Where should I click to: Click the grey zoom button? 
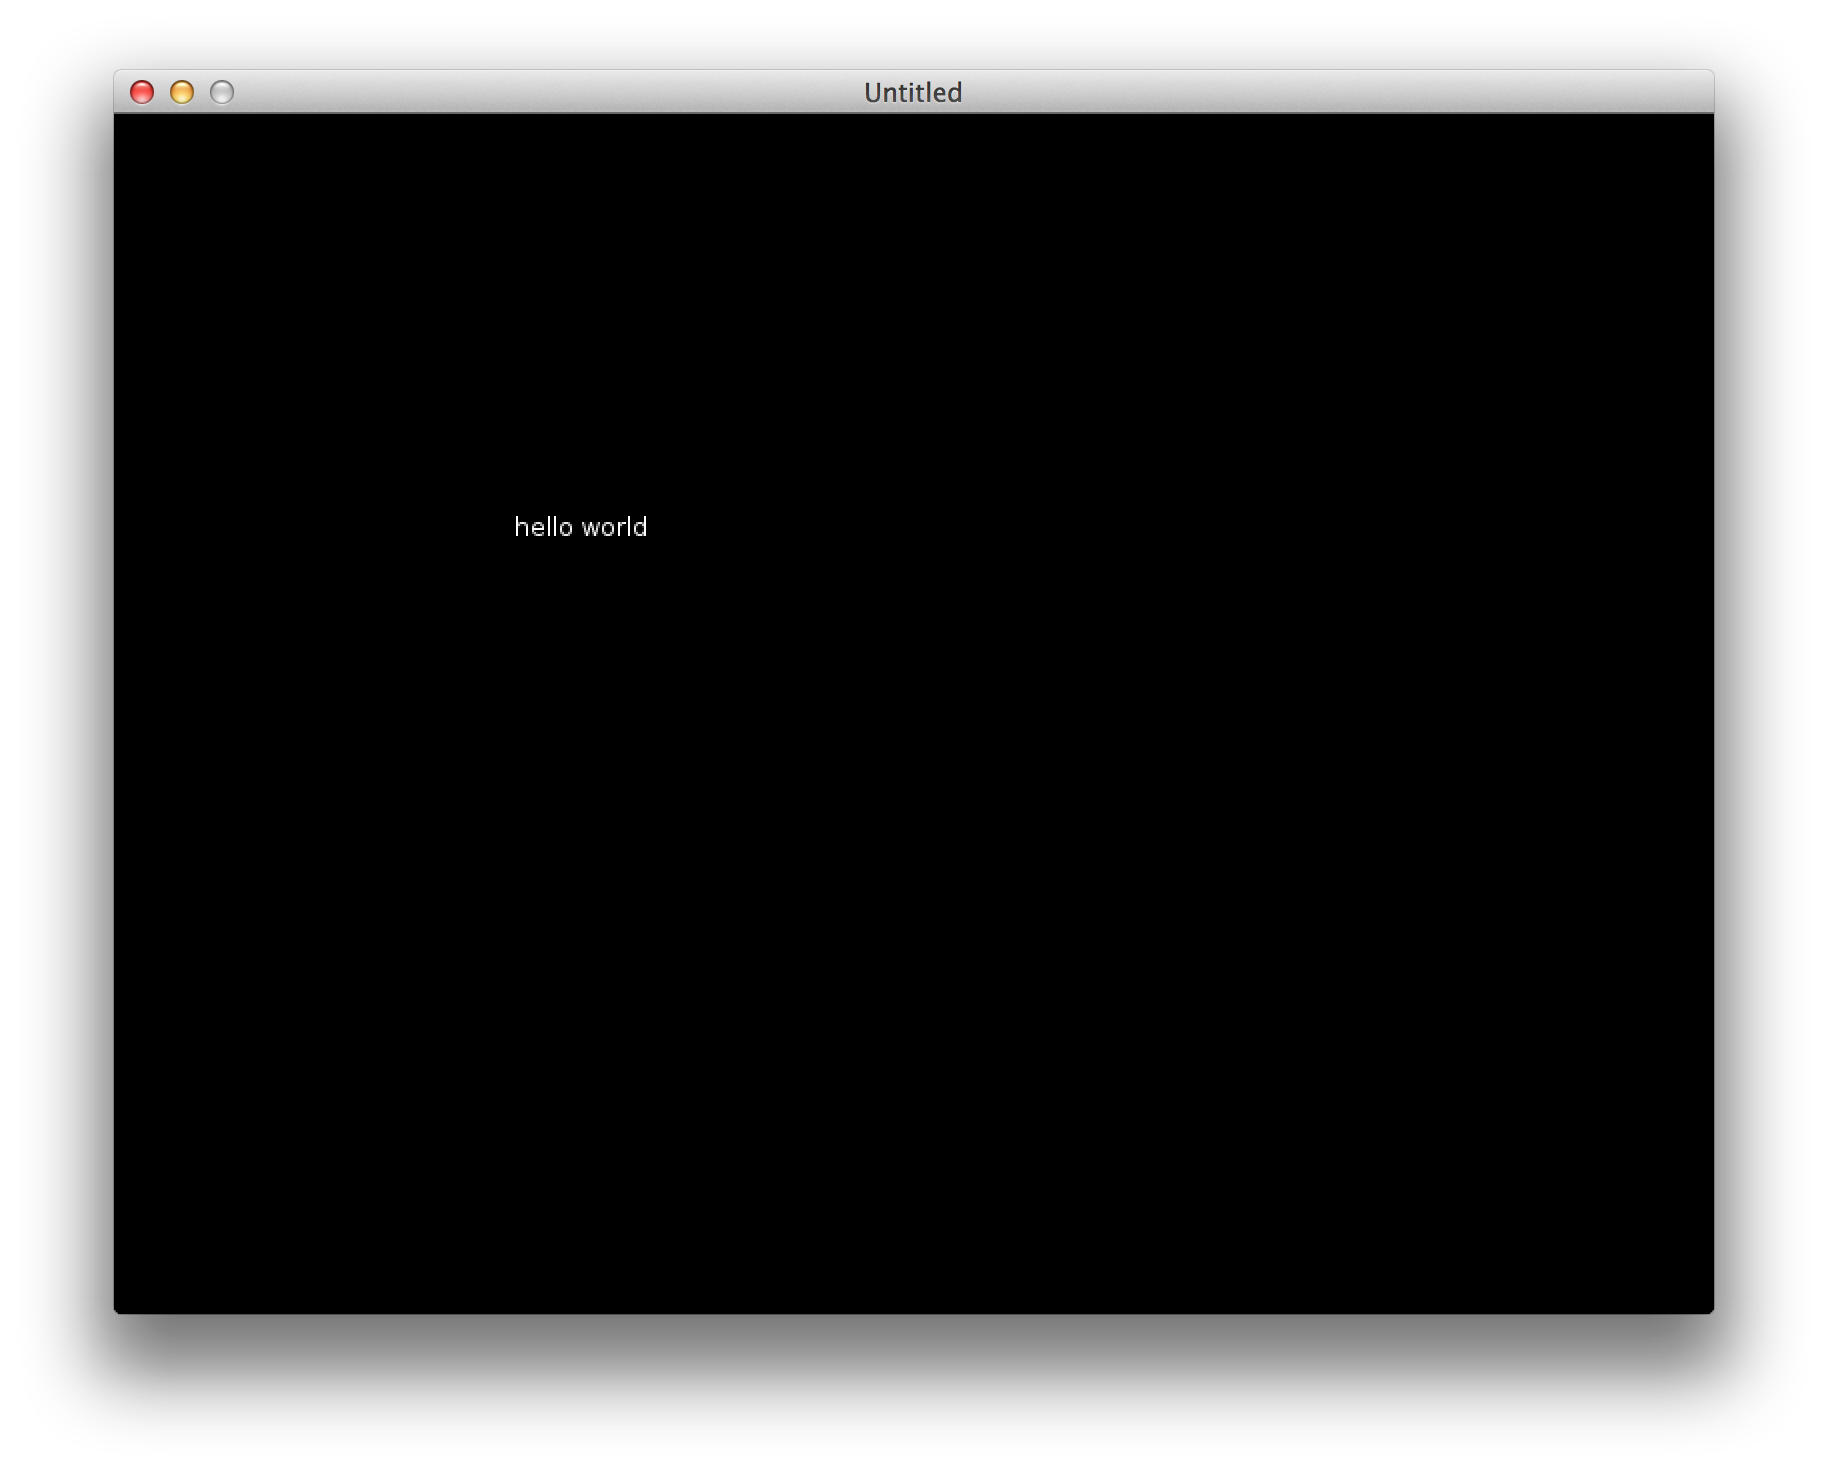(x=221, y=92)
